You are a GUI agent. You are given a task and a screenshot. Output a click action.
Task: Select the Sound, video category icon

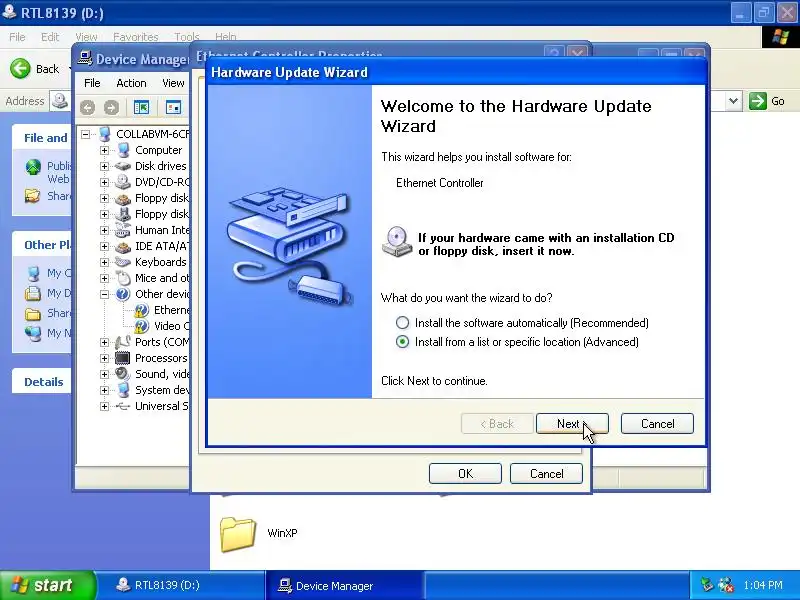(123, 373)
